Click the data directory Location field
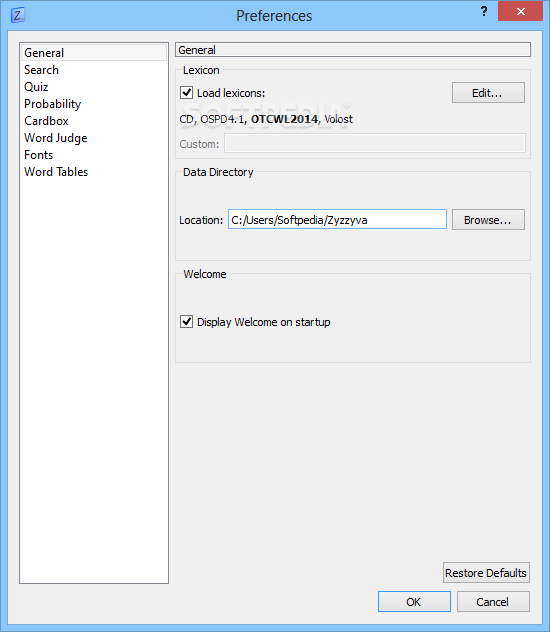The height and width of the screenshot is (632, 550). coord(337,219)
